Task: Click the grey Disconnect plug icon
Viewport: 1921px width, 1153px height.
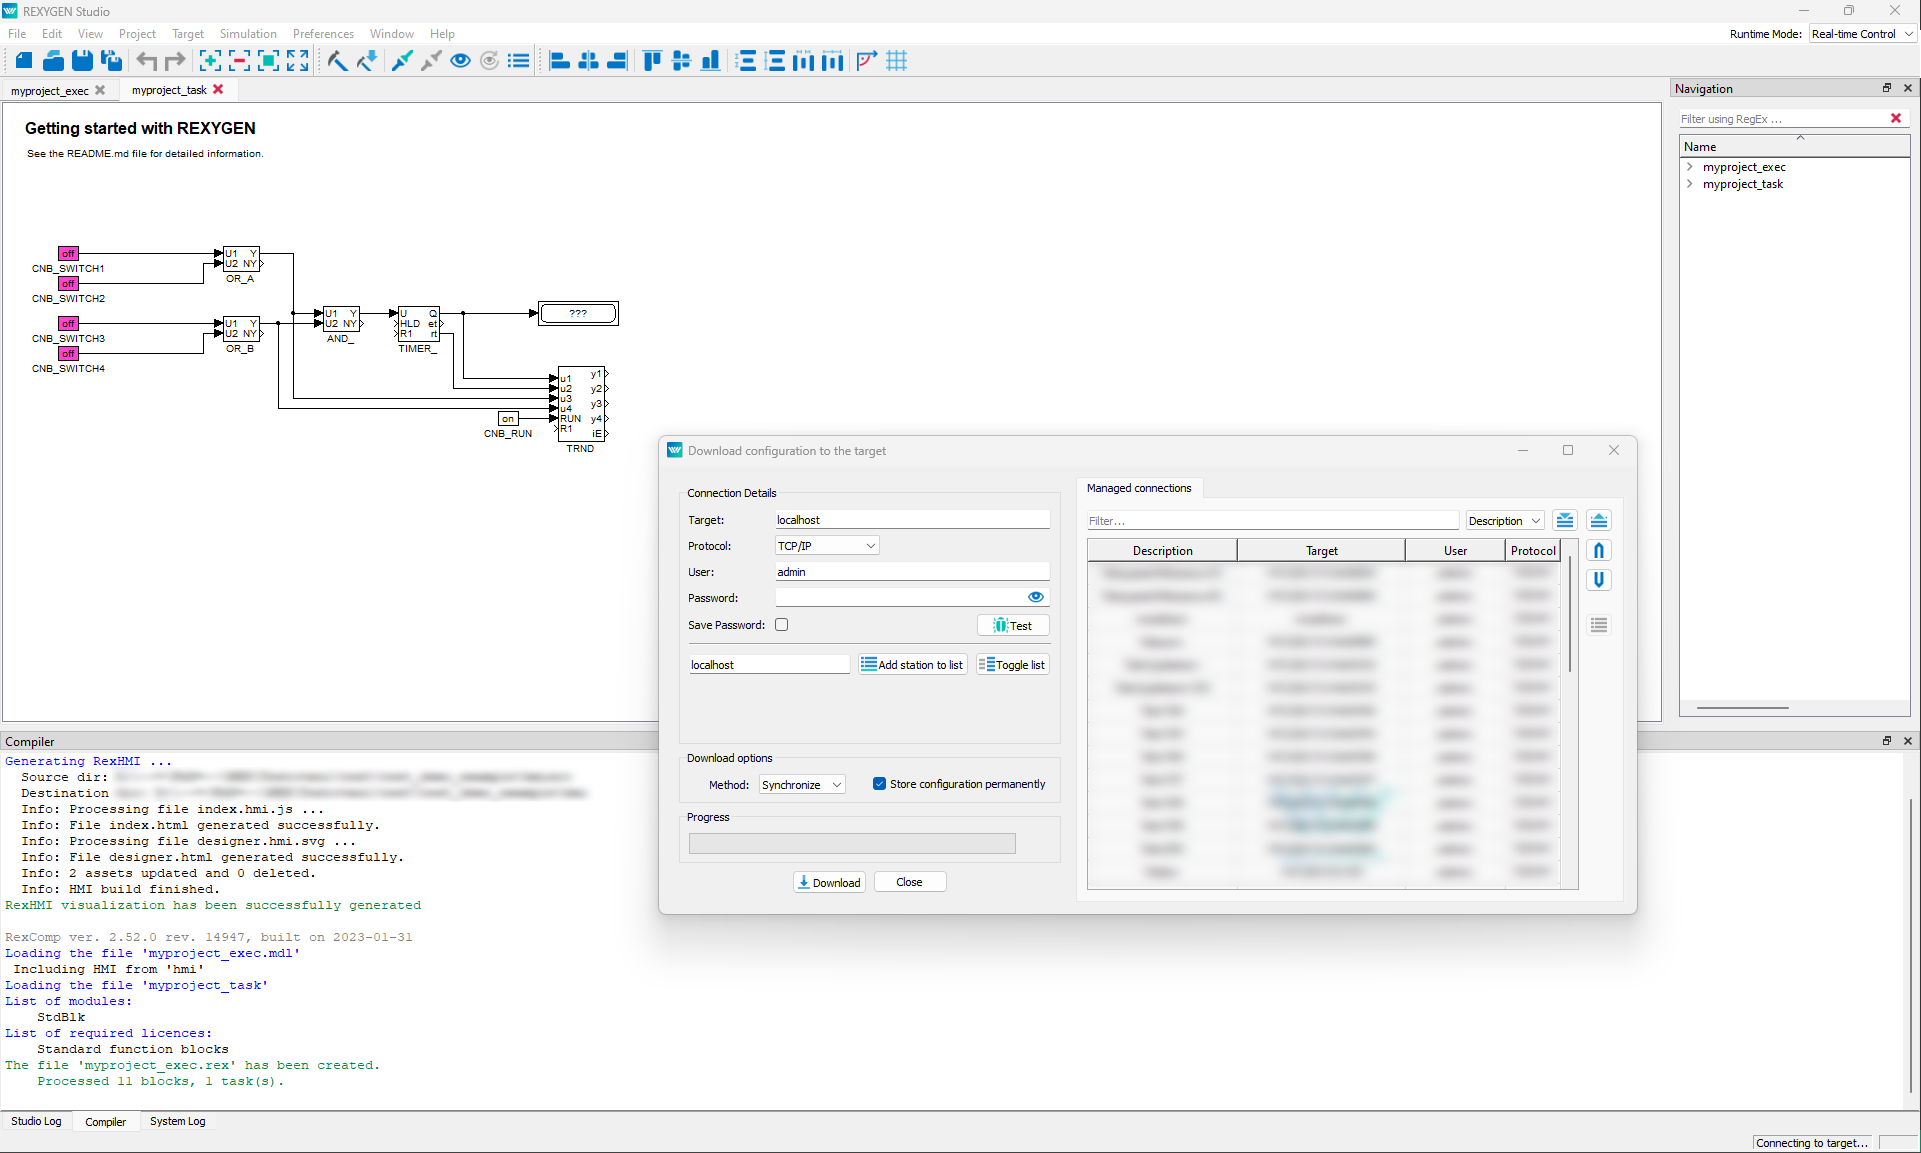Action: click(431, 61)
